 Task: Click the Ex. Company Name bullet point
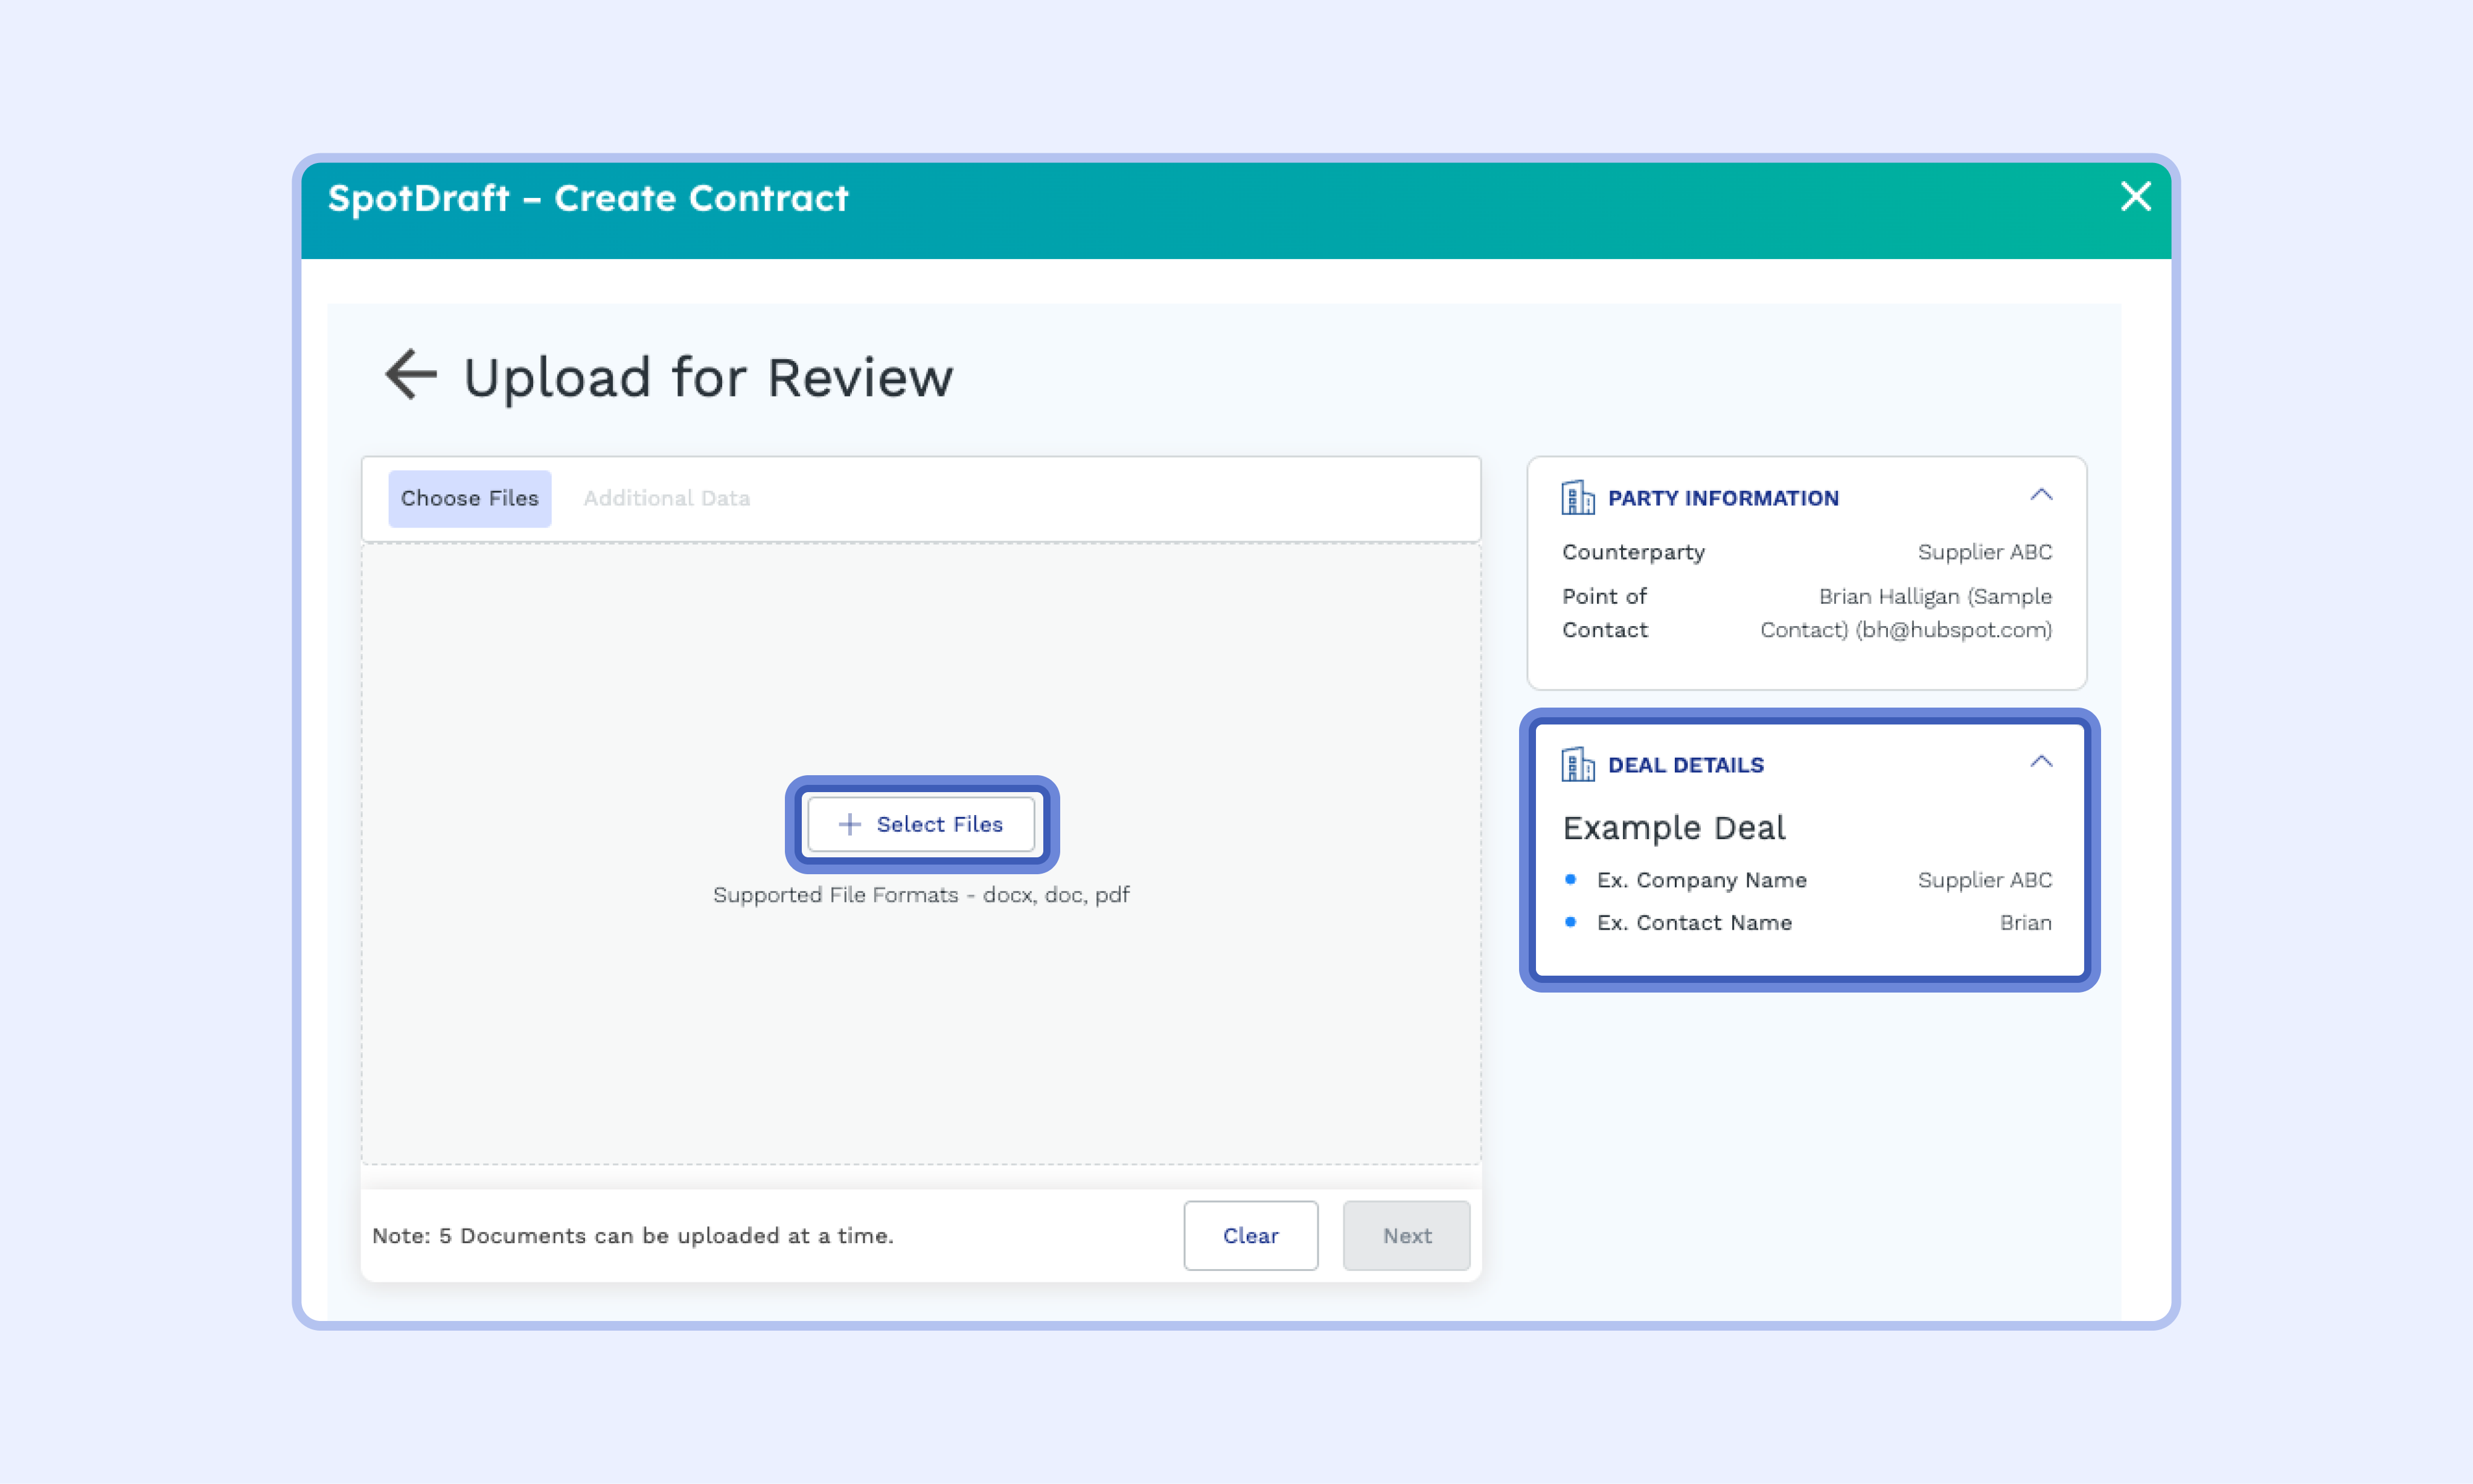click(1570, 880)
